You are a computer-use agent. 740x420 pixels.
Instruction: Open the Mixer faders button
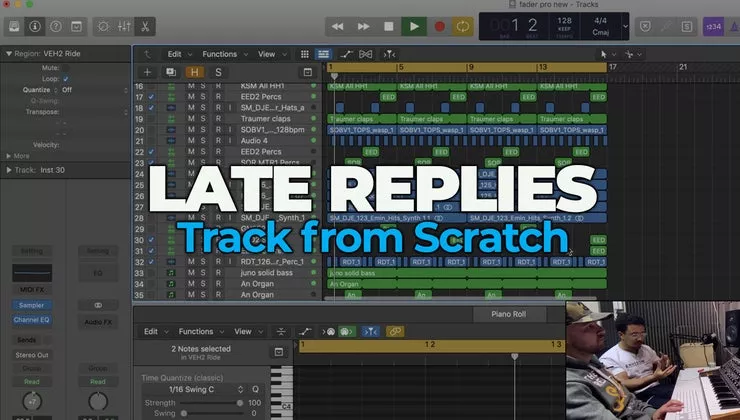click(124, 26)
